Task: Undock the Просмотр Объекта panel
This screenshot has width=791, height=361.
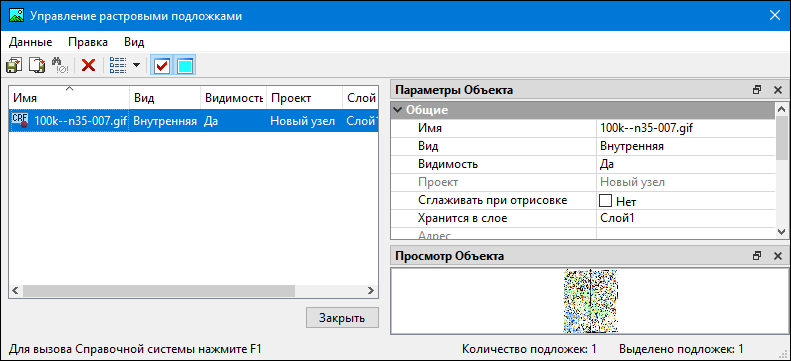Action: 757,256
